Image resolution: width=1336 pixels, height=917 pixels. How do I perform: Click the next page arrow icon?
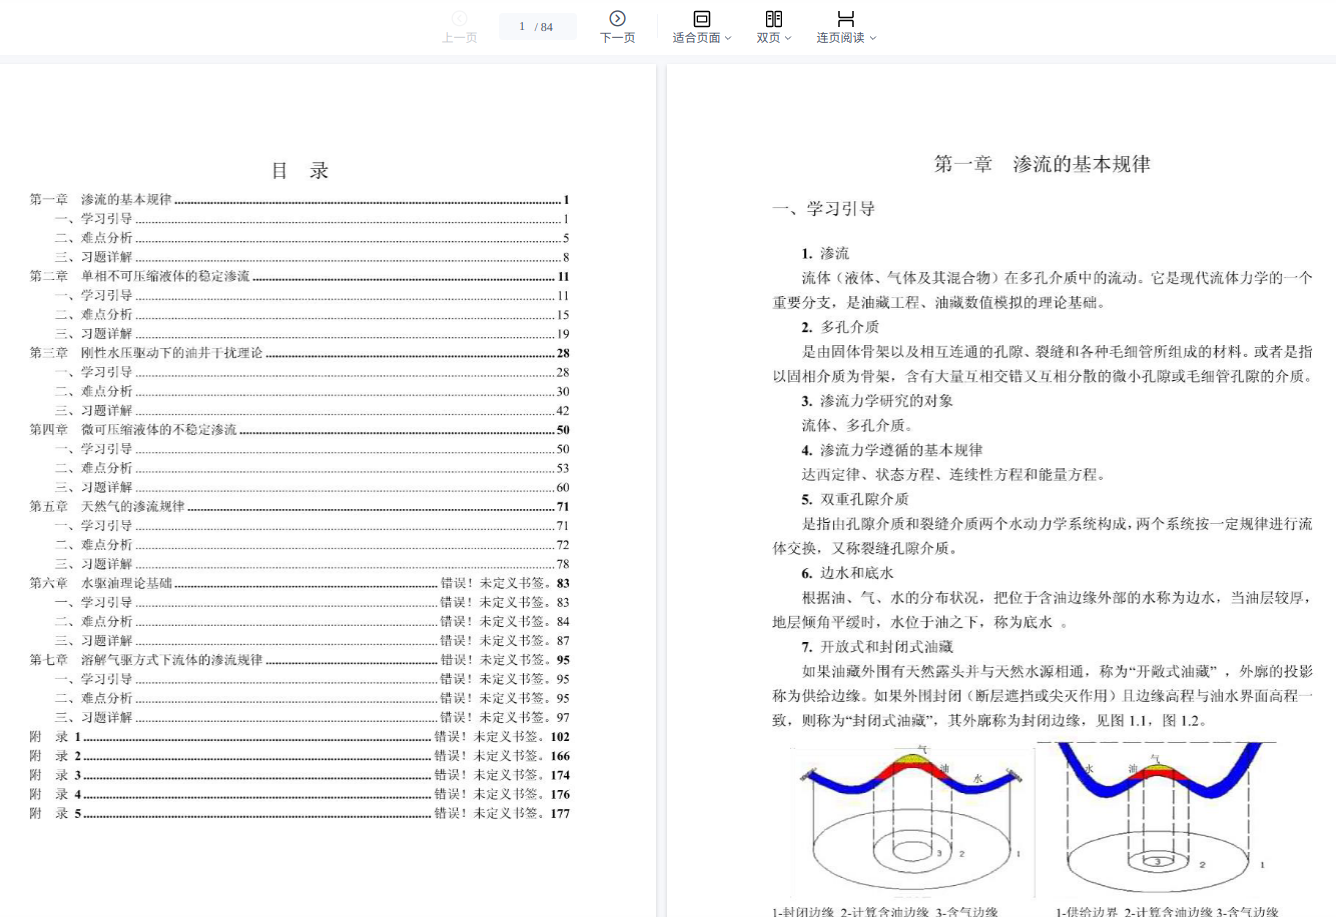coord(617,19)
